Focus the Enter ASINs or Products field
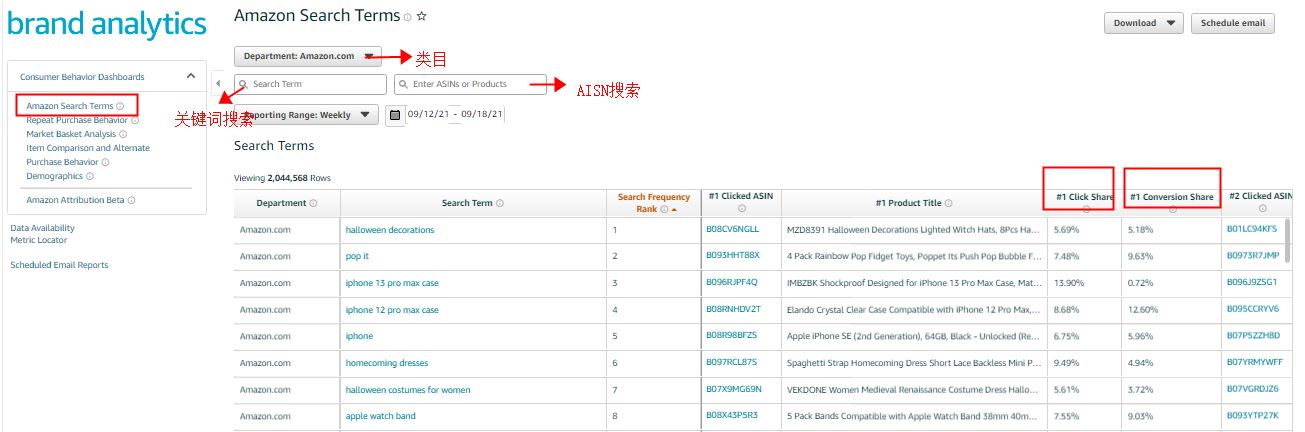The image size is (1305, 432). coord(470,84)
